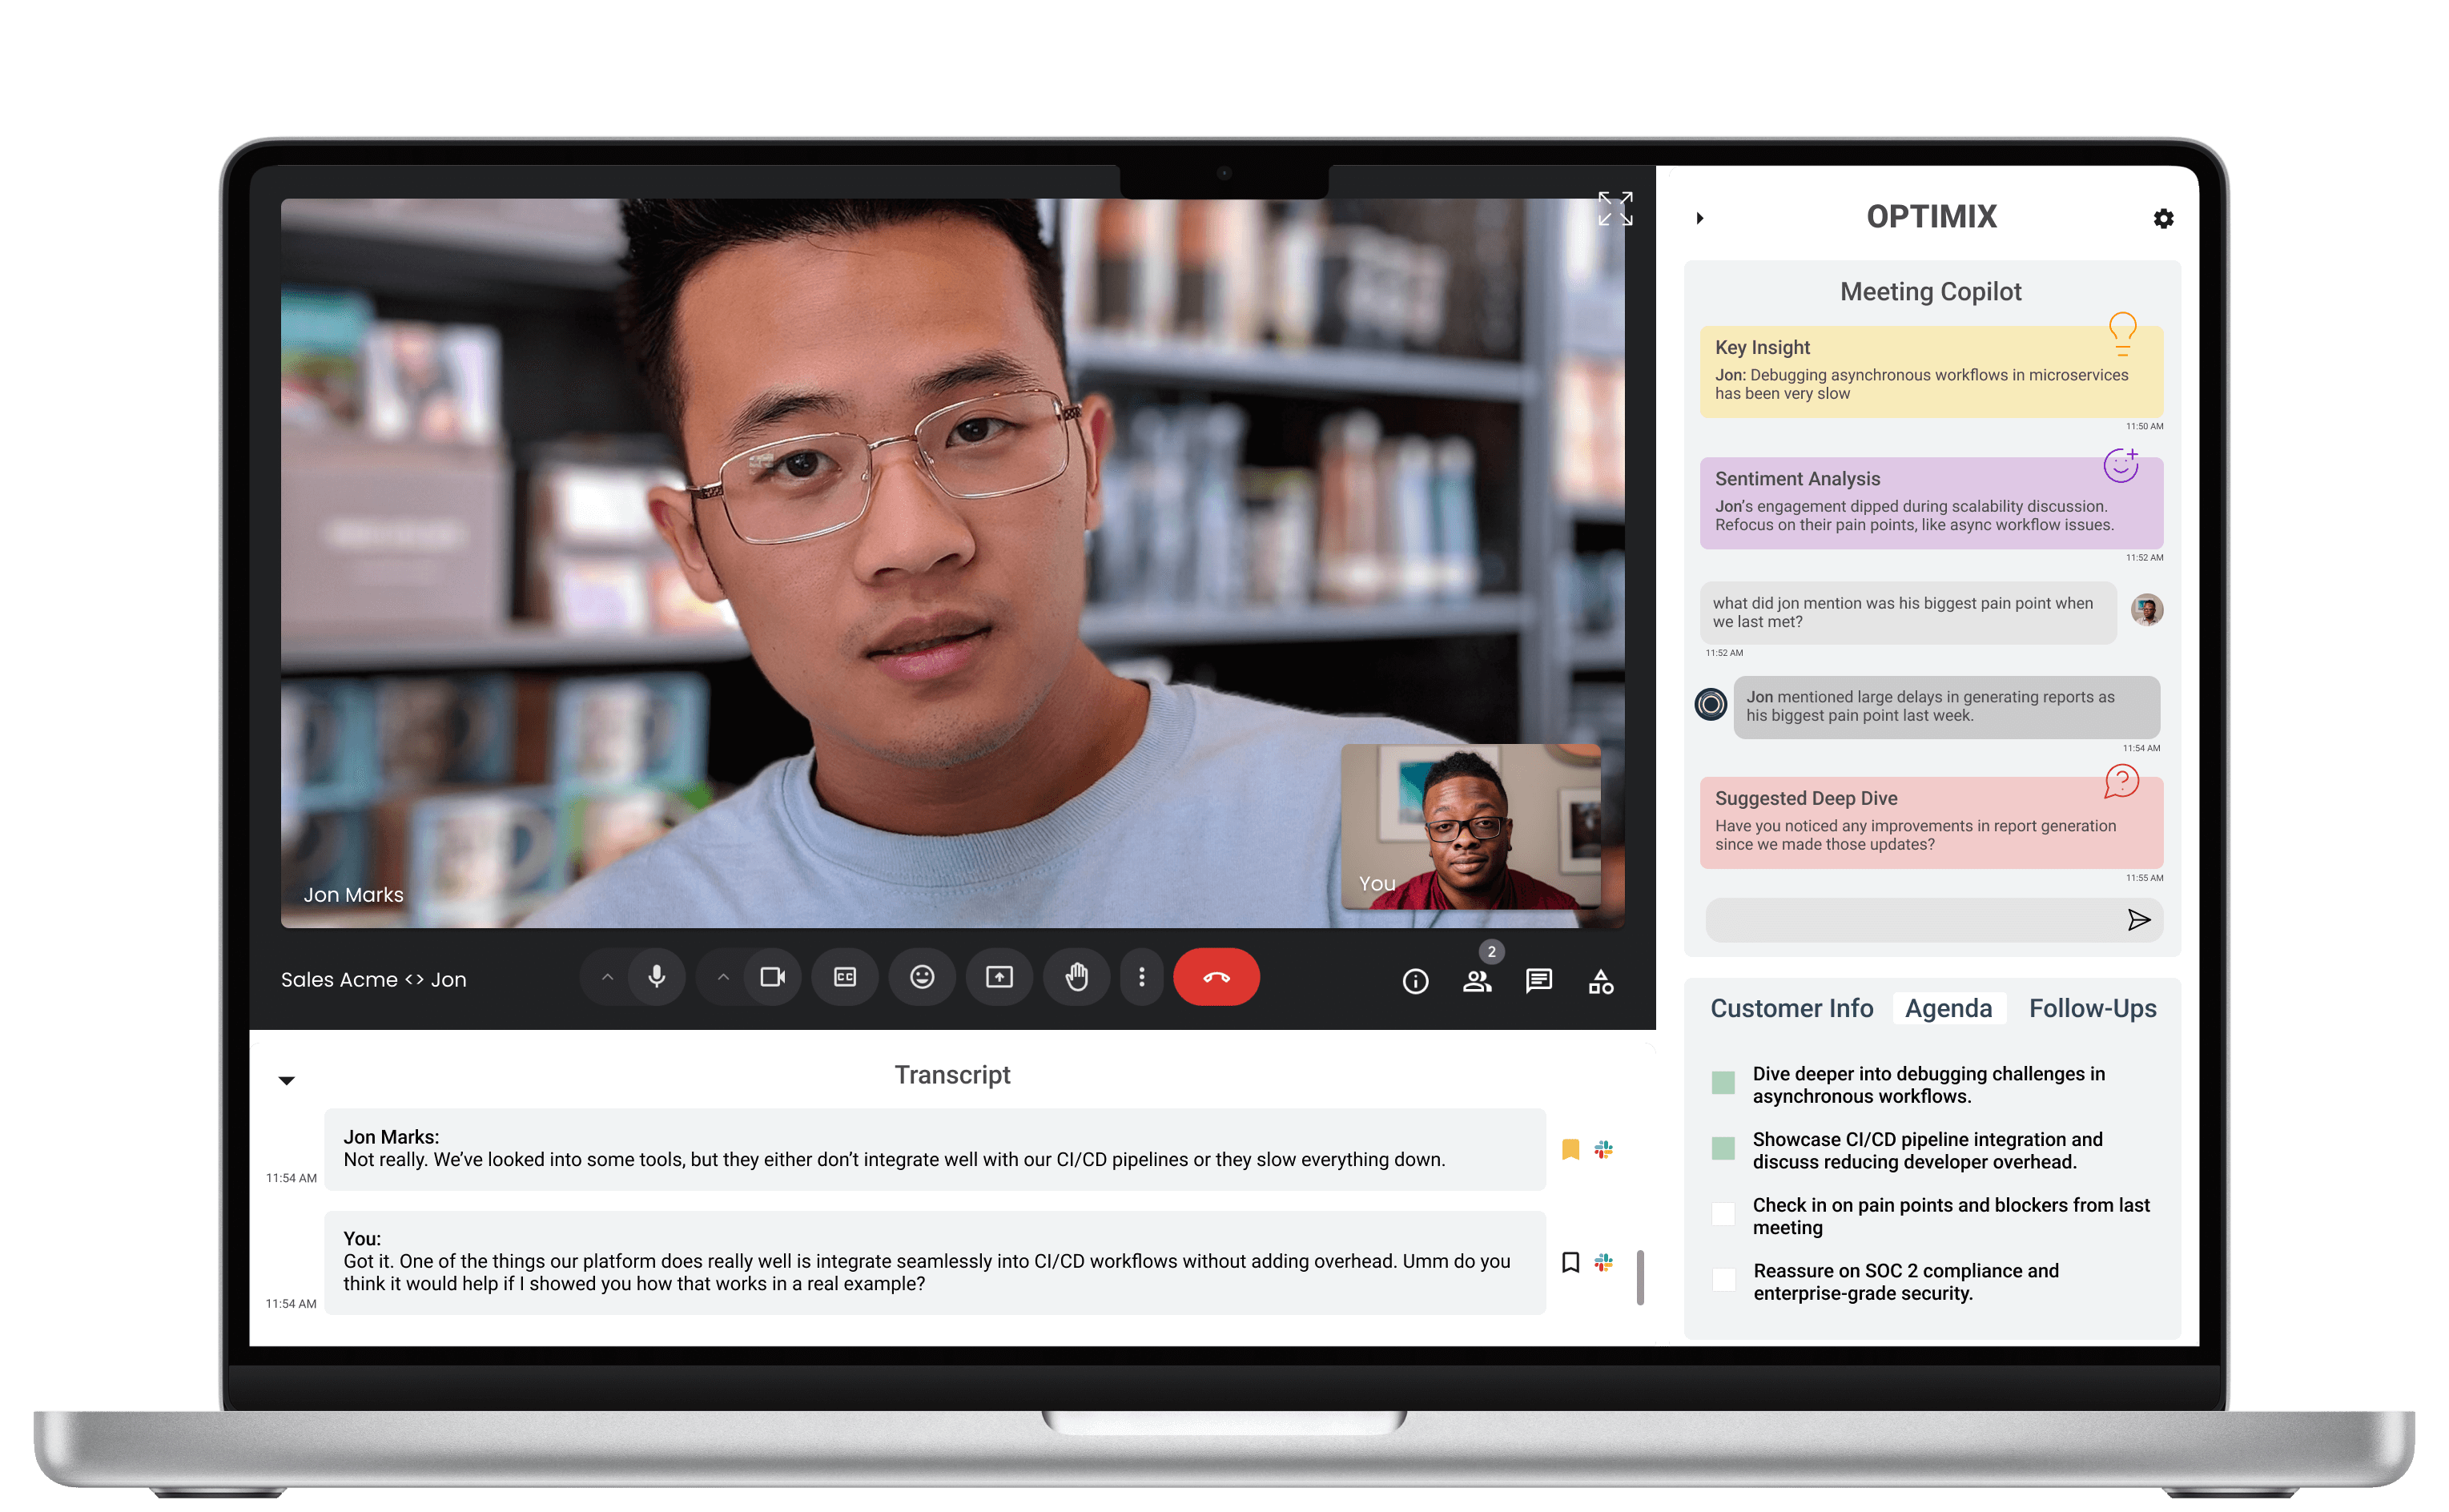Enable captions/subtitles icon
The image size is (2449, 1512).
coord(843,976)
